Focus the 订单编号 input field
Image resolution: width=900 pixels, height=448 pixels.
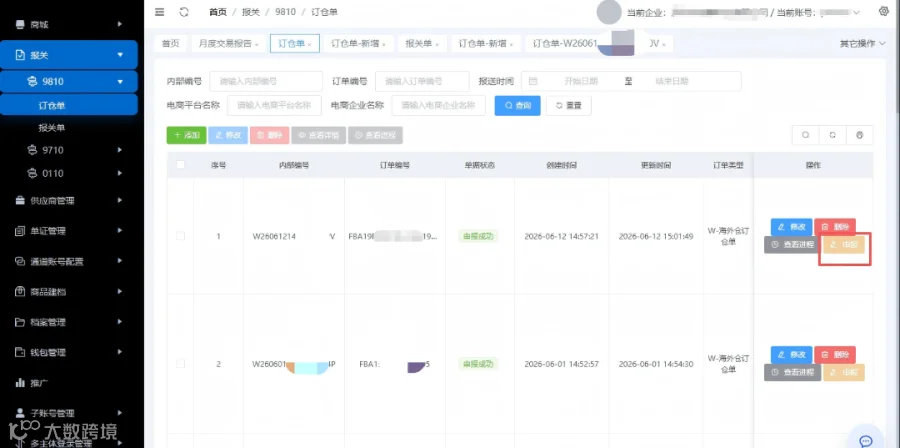click(x=422, y=81)
